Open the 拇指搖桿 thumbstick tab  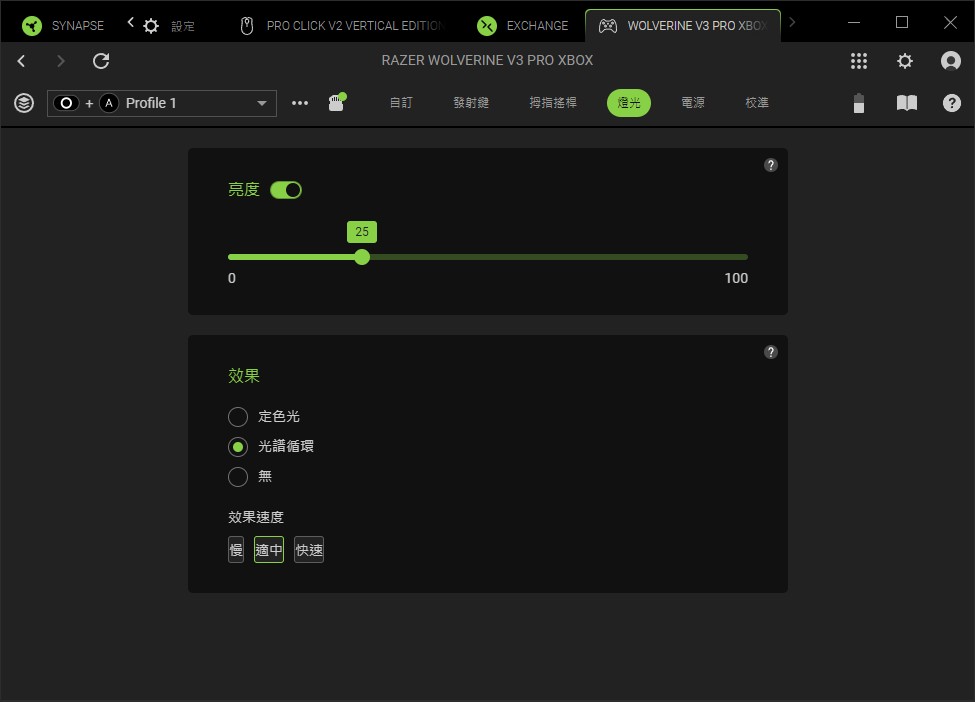coord(553,103)
